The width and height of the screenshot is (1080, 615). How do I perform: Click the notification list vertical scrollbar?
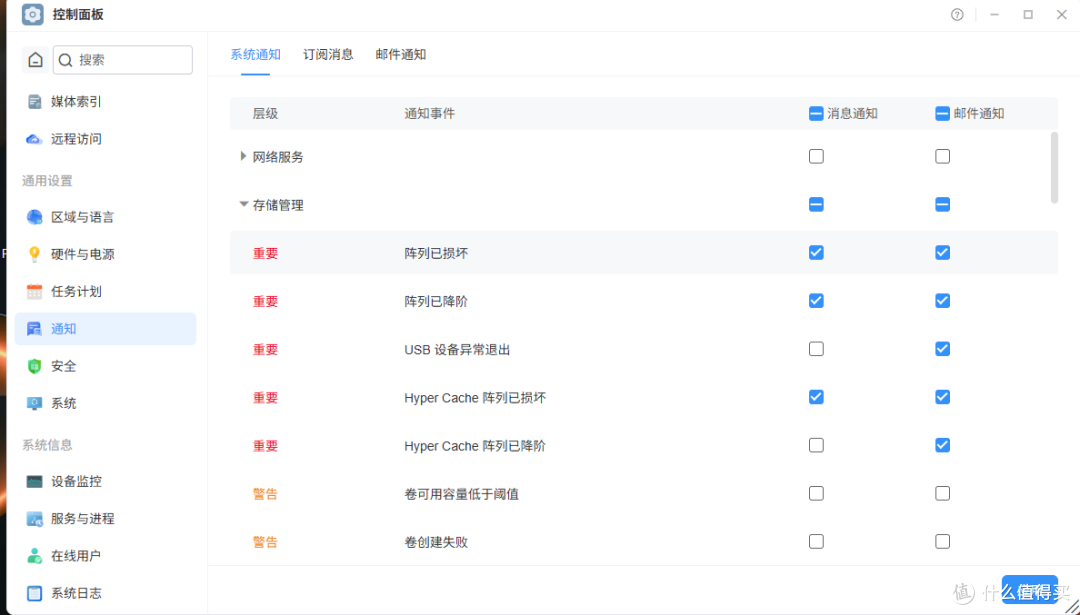[x=1054, y=168]
